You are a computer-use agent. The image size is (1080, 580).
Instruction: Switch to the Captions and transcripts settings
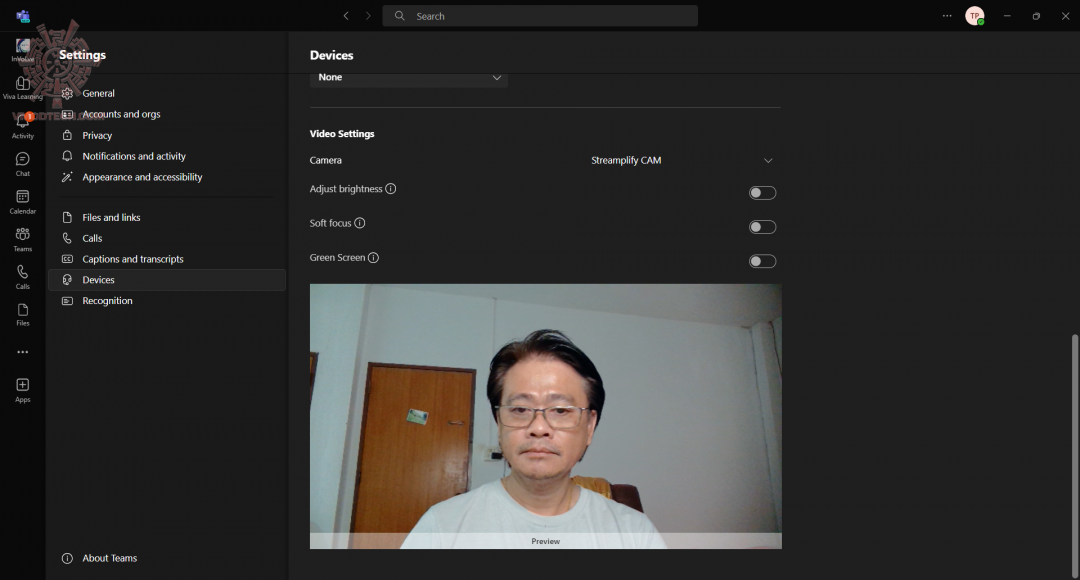click(x=131, y=258)
